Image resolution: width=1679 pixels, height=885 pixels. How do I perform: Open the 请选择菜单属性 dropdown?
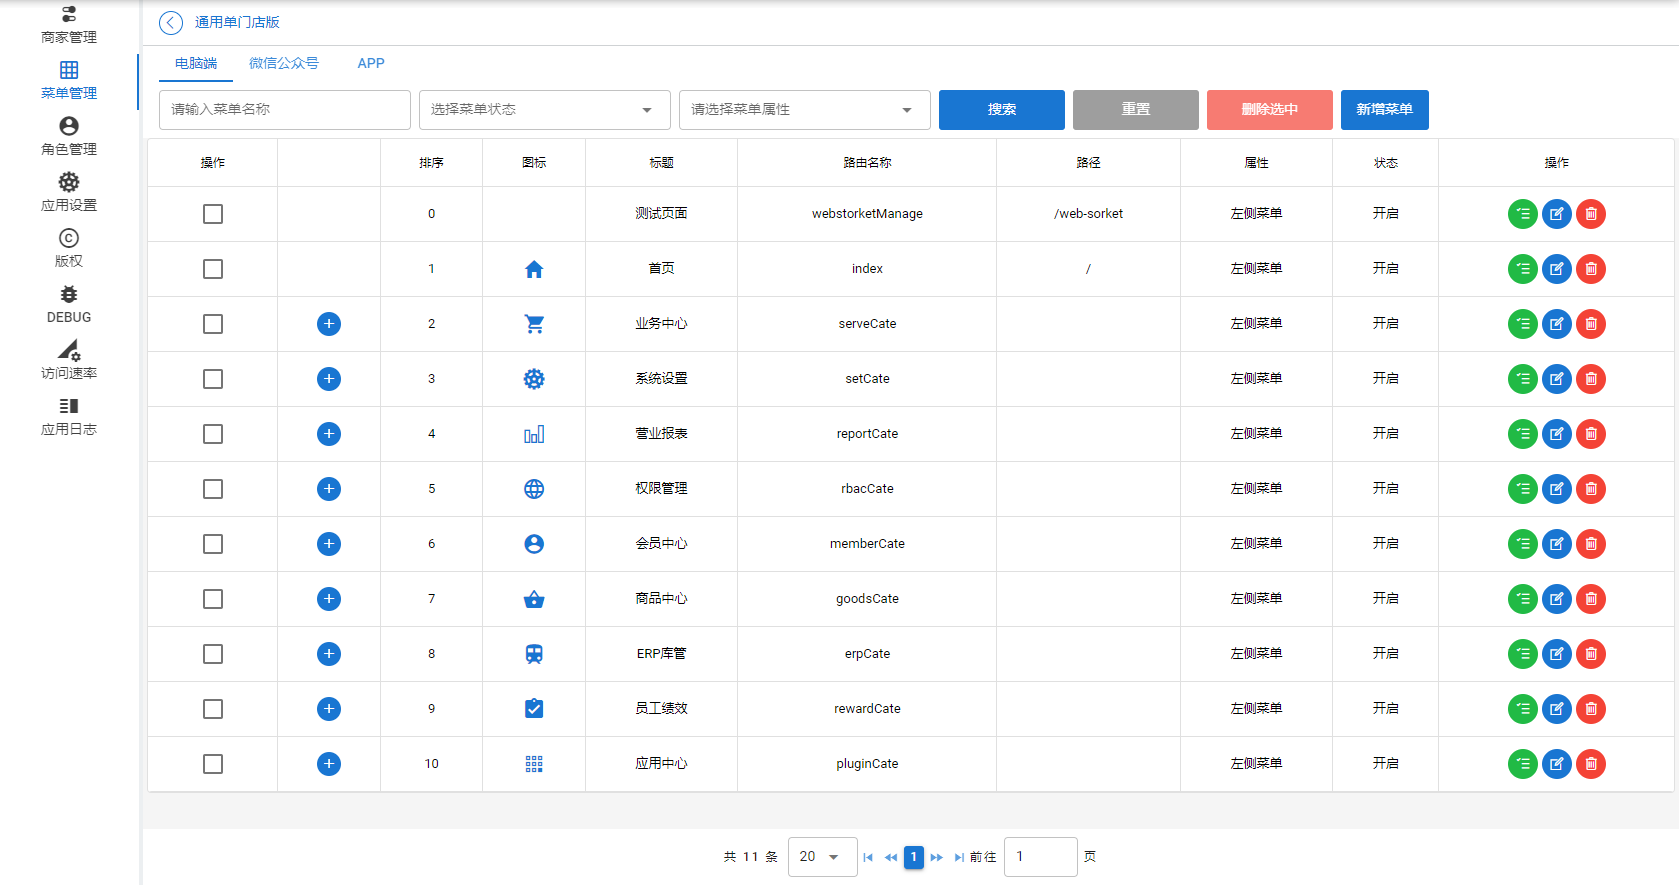[x=805, y=110]
